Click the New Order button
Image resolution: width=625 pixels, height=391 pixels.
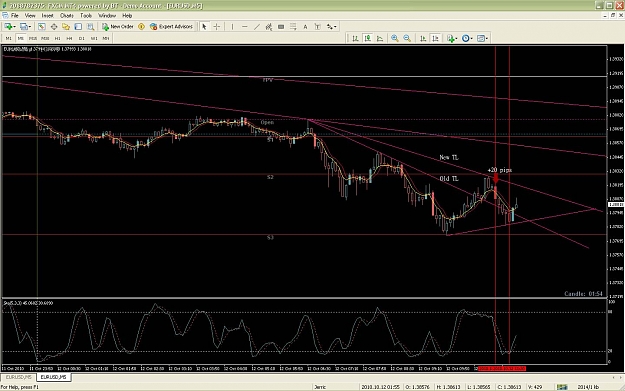tap(118, 27)
